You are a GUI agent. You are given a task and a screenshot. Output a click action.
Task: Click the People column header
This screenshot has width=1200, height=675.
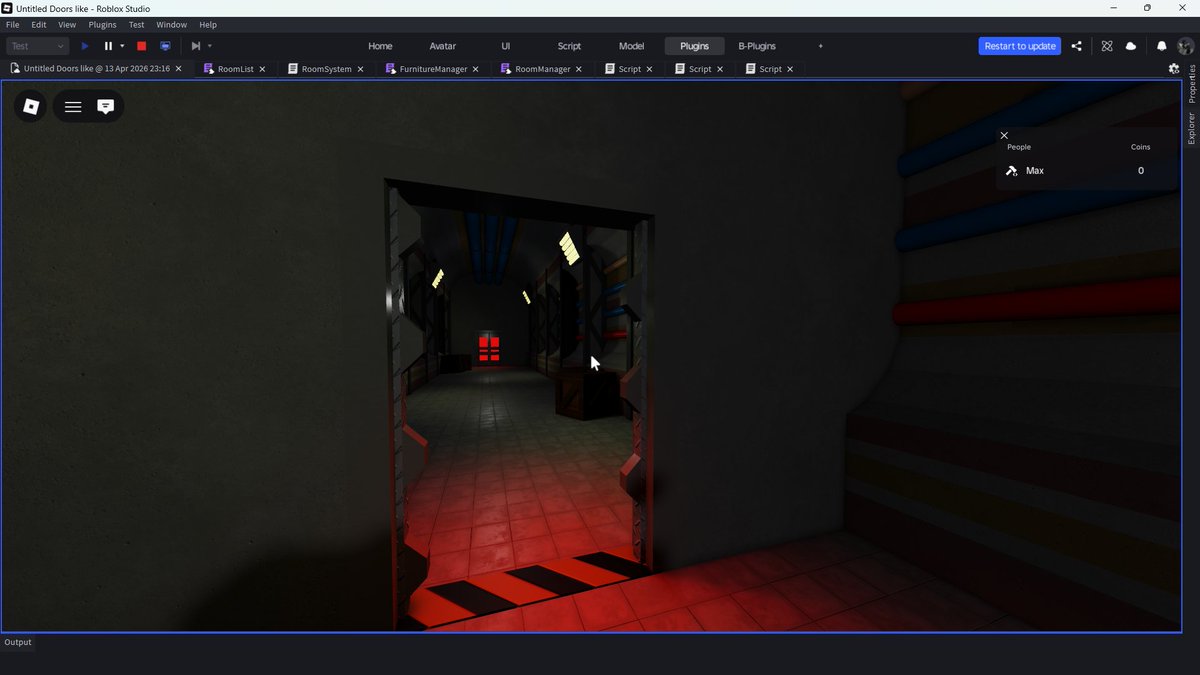[x=1019, y=147]
